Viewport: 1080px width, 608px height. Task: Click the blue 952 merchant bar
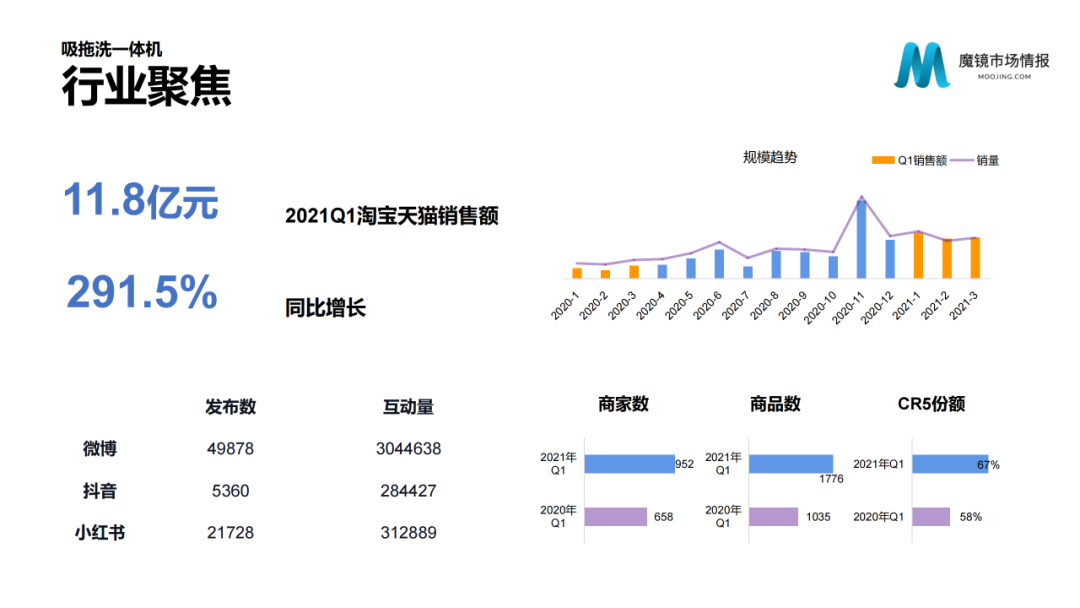click(x=630, y=464)
